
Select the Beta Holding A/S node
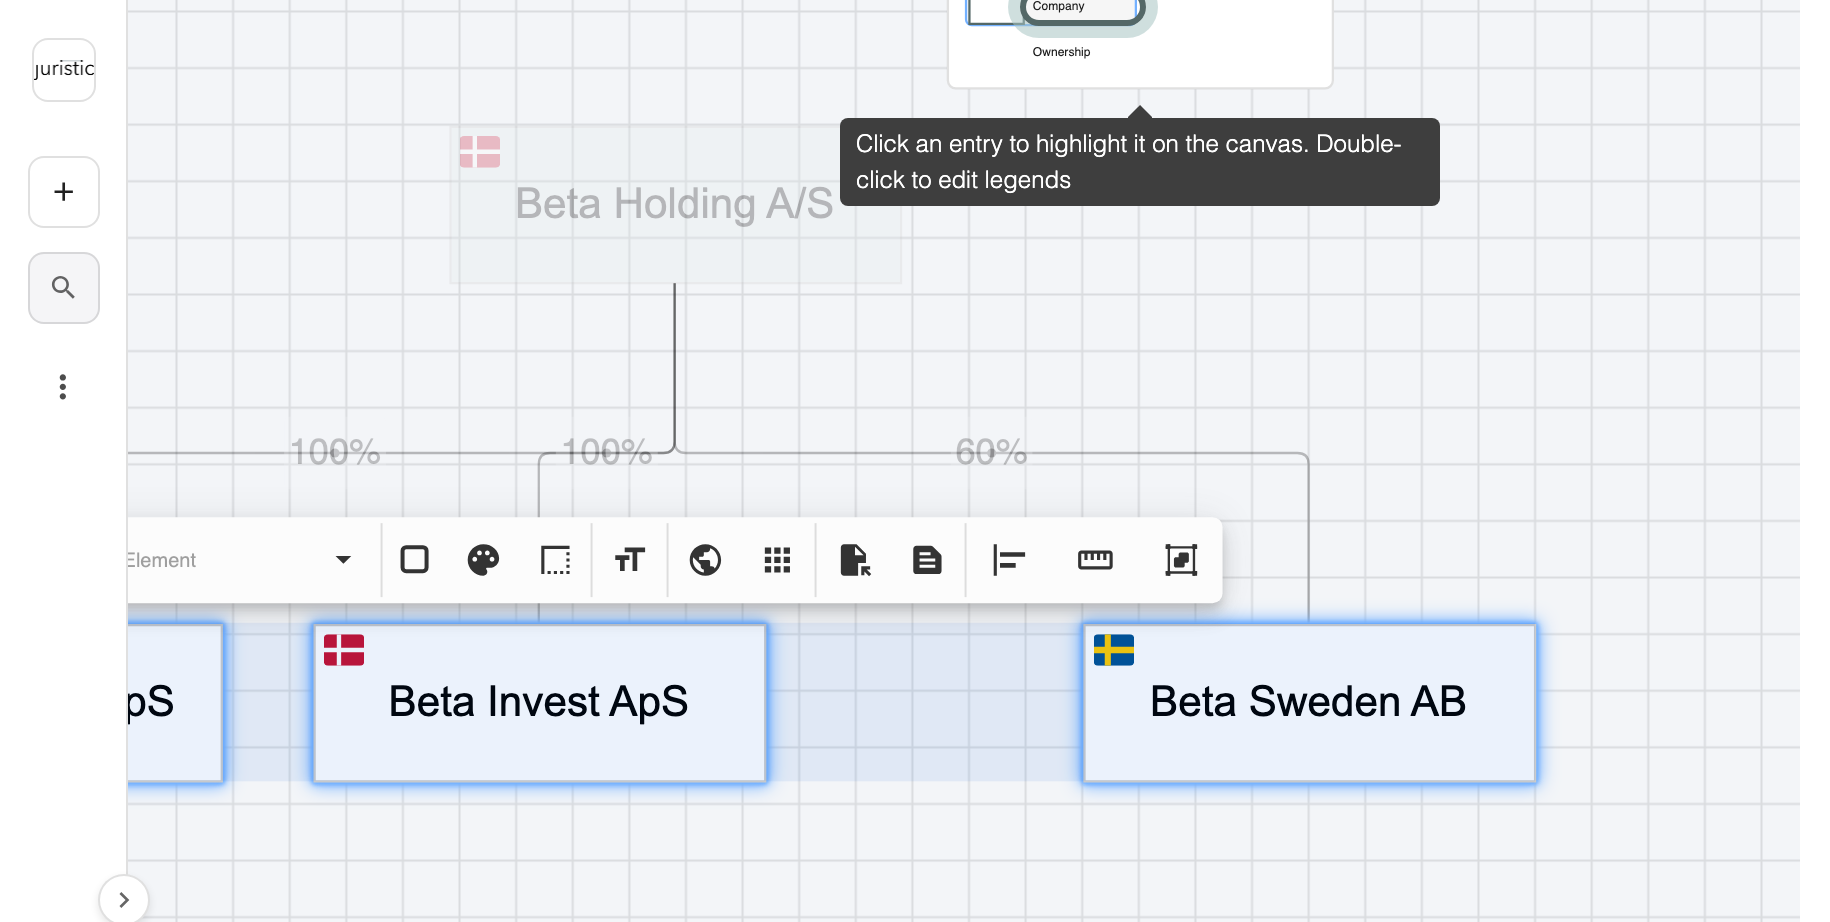click(x=675, y=204)
